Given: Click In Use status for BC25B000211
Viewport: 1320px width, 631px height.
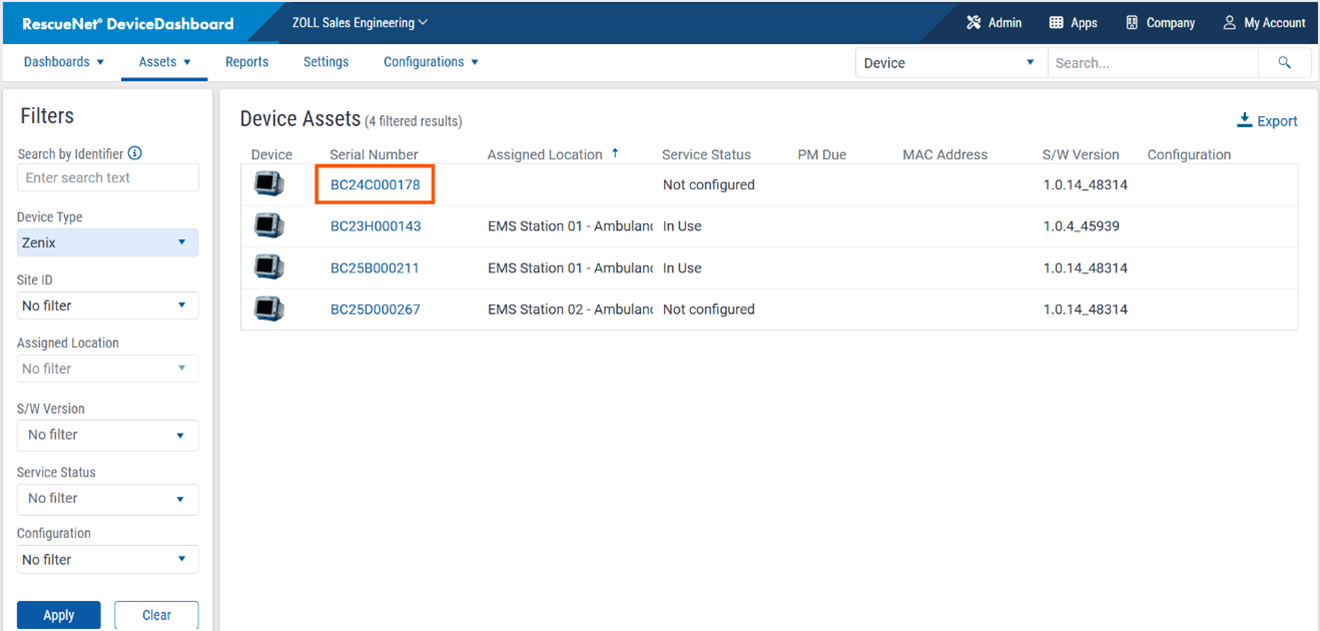Looking at the screenshot, I should pyautogui.click(x=682, y=268).
